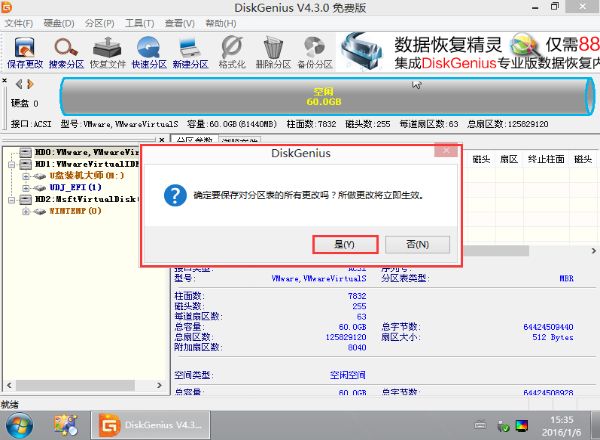Click the HD1 disk icon in tree

(26, 165)
